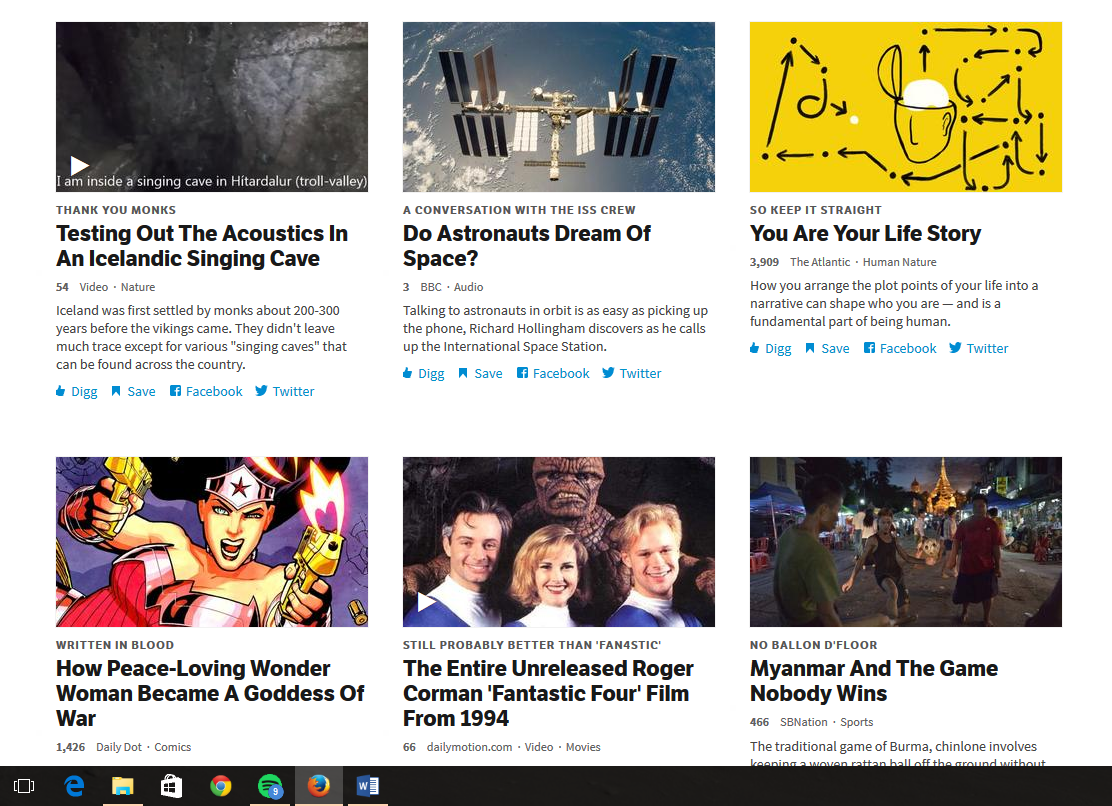Open the SBNation source link
This screenshot has height=806, width=1112.
tap(804, 722)
